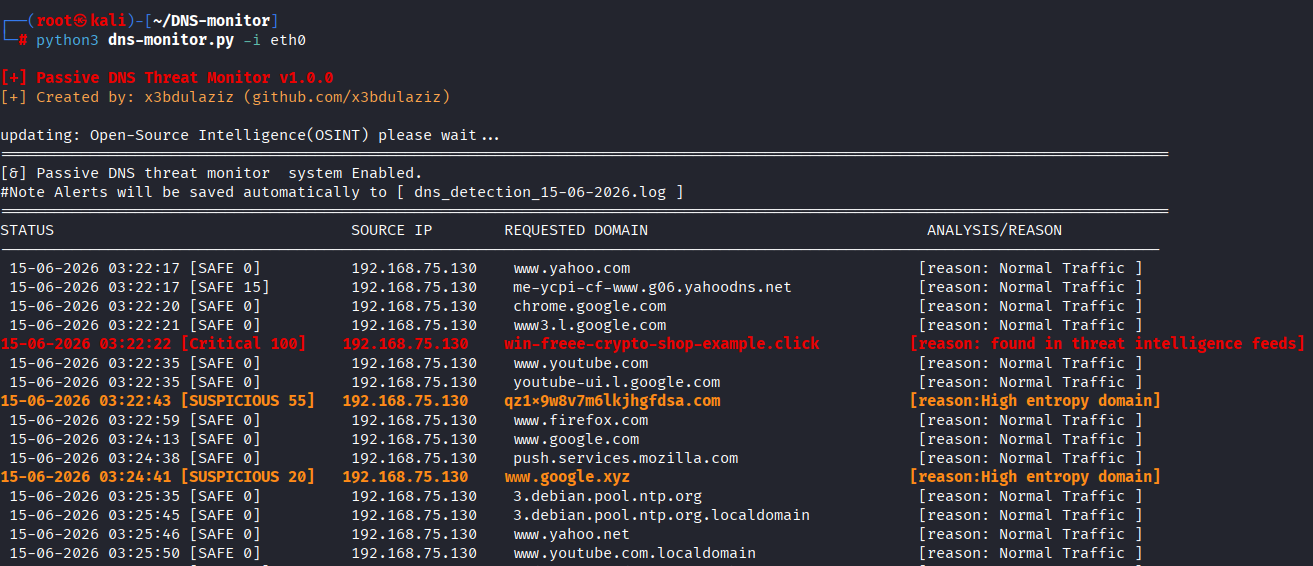Click the ~/DNS-monitor directory path
The height and width of the screenshot is (566, 1313).
pyautogui.click(x=210, y=21)
